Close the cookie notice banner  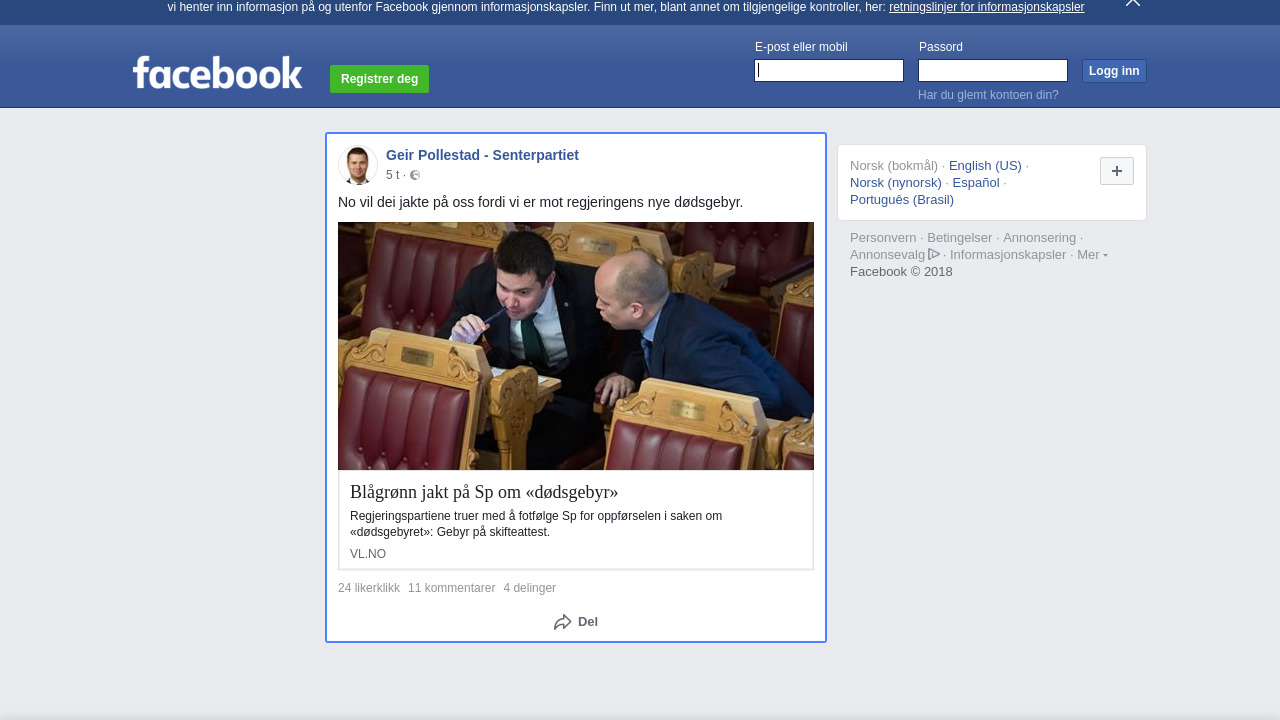(1133, 3)
